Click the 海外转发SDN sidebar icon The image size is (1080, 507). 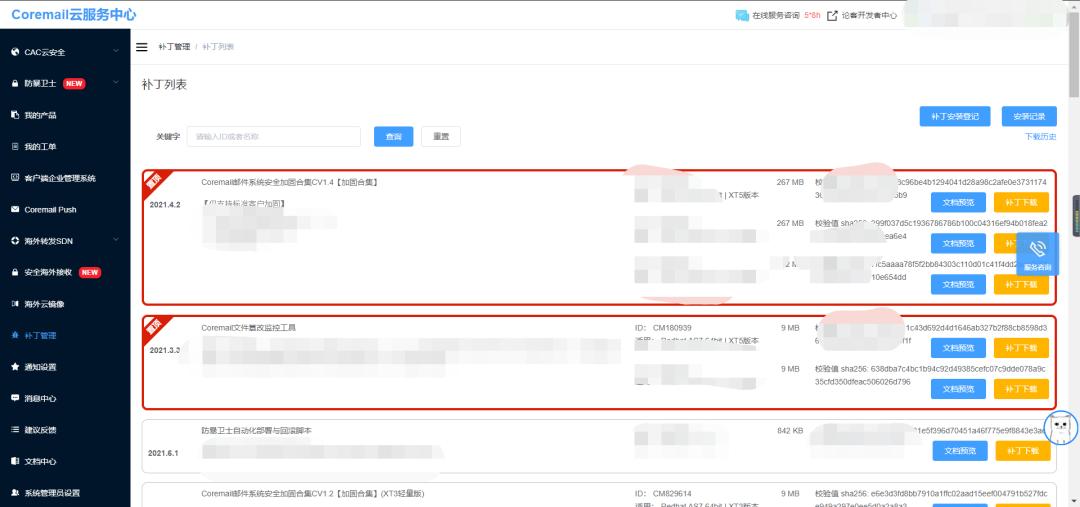[15, 241]
